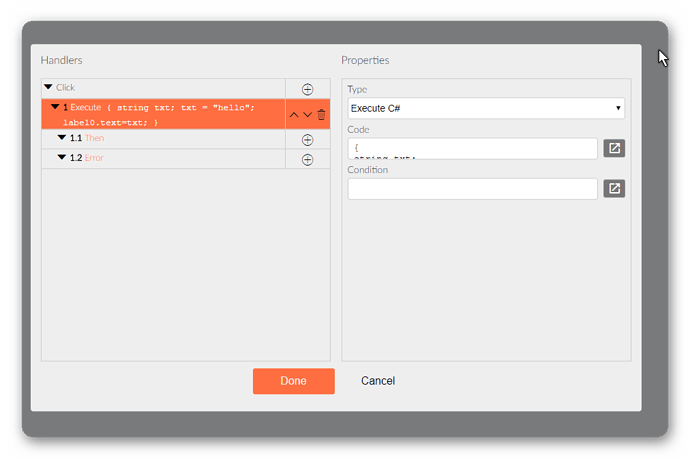Click the Properties heading

(365, 60)
